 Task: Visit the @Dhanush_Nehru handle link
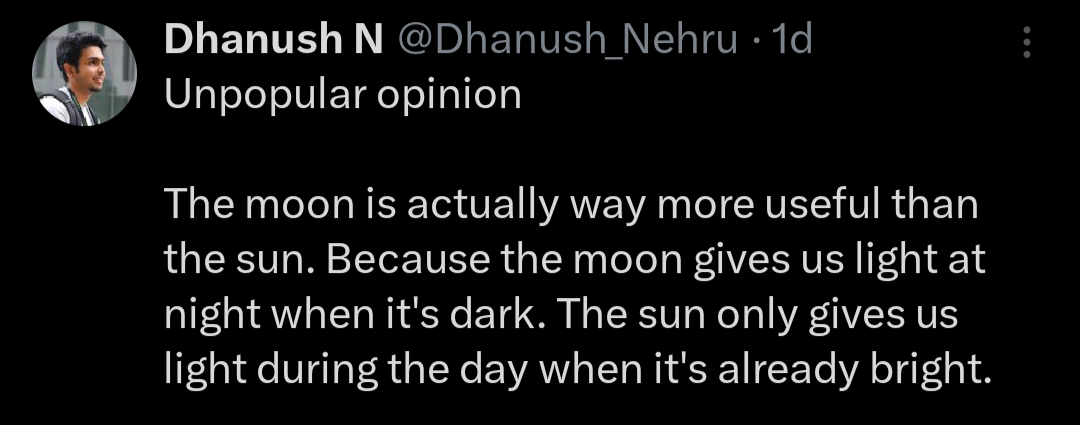(566, 40)
